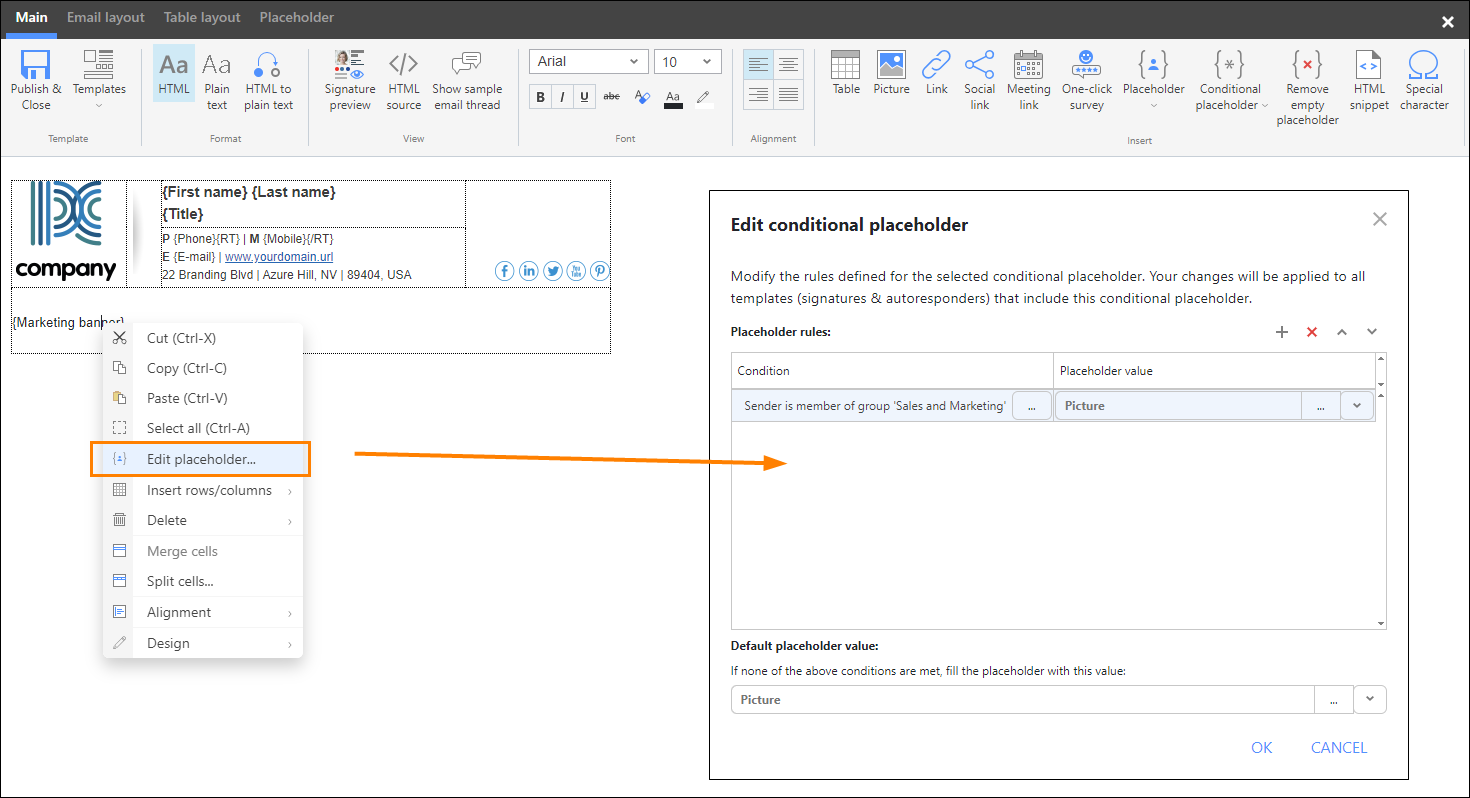1470x798 pixels.
Task: Insert an HTML snippet
Action: (1368, 80)
